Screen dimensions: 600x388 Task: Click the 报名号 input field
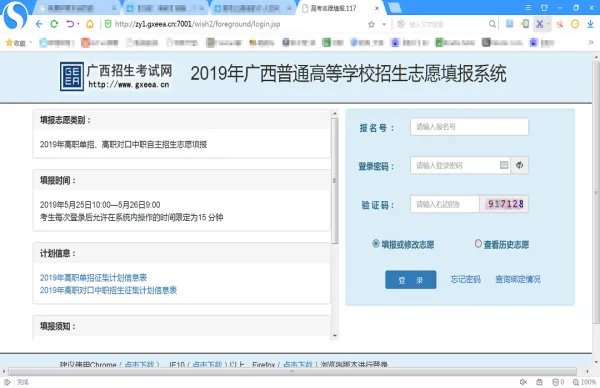coord(469,127)
